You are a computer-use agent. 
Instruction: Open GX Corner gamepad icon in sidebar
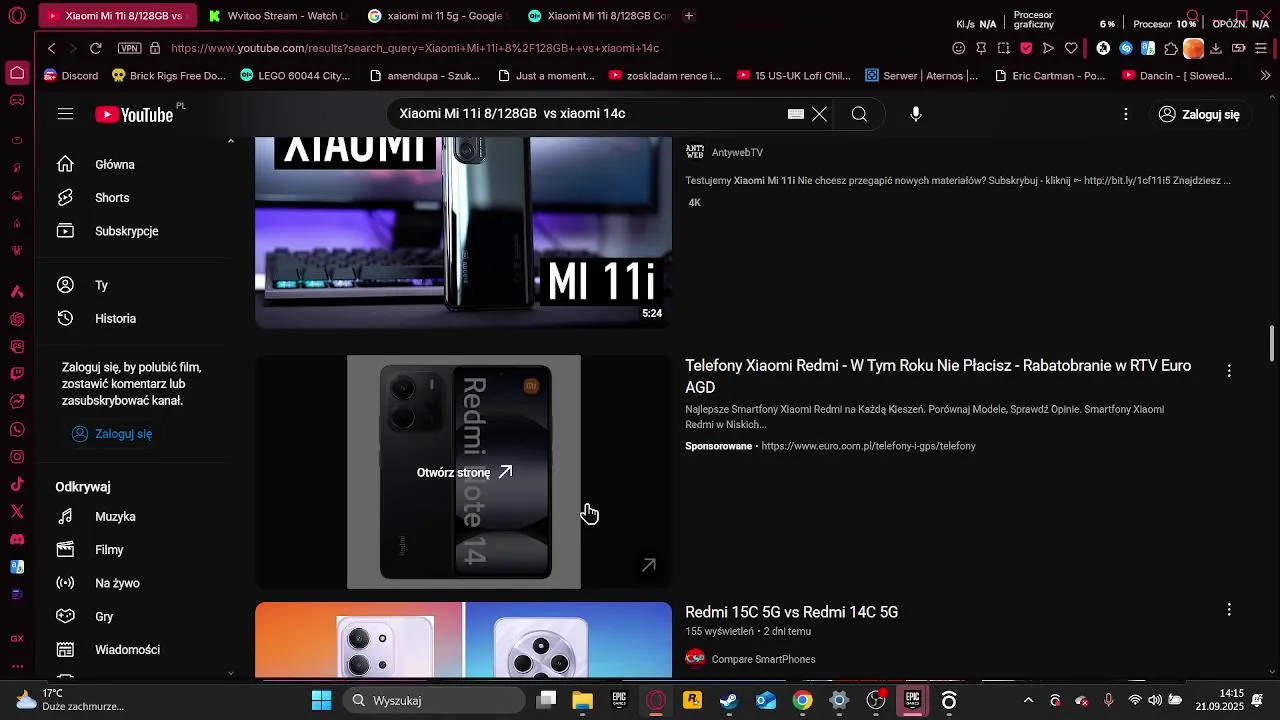[x=17, y=100]
